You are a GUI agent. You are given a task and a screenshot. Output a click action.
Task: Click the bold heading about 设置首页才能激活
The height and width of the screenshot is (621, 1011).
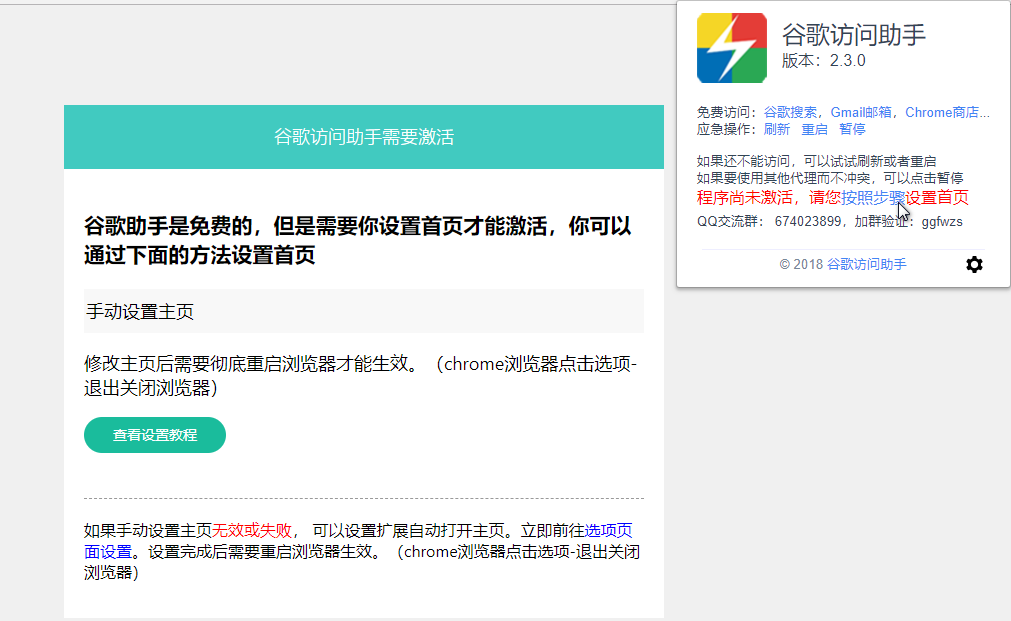358,241
